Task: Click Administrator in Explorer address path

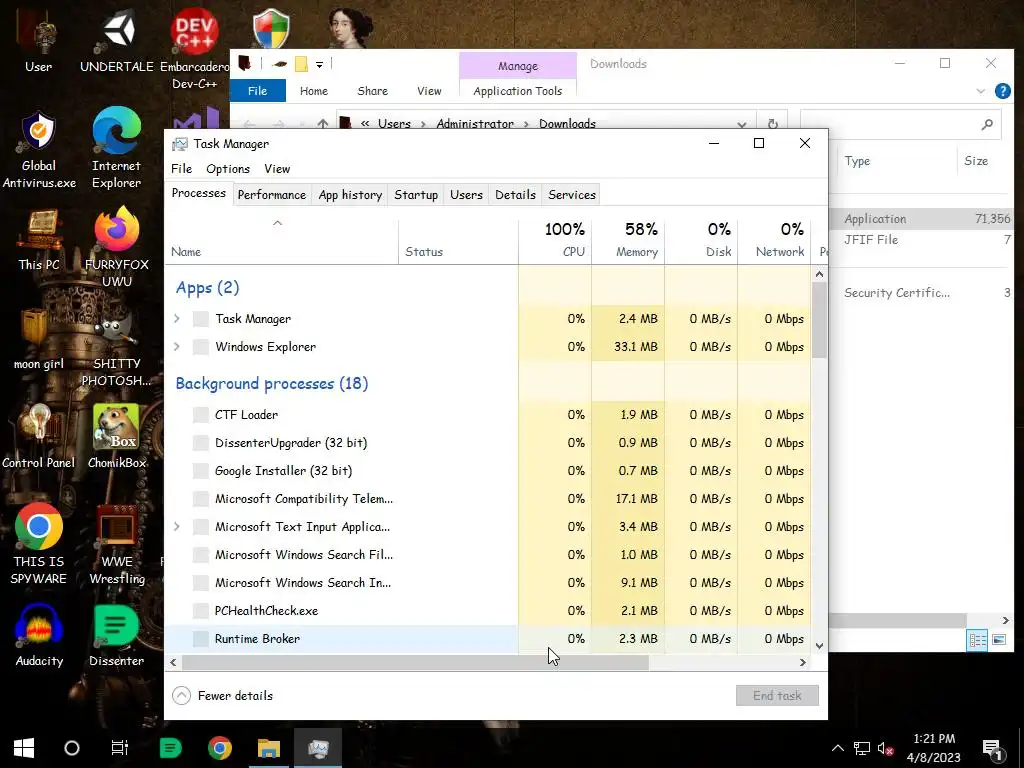Action: (x=475, y=123)
